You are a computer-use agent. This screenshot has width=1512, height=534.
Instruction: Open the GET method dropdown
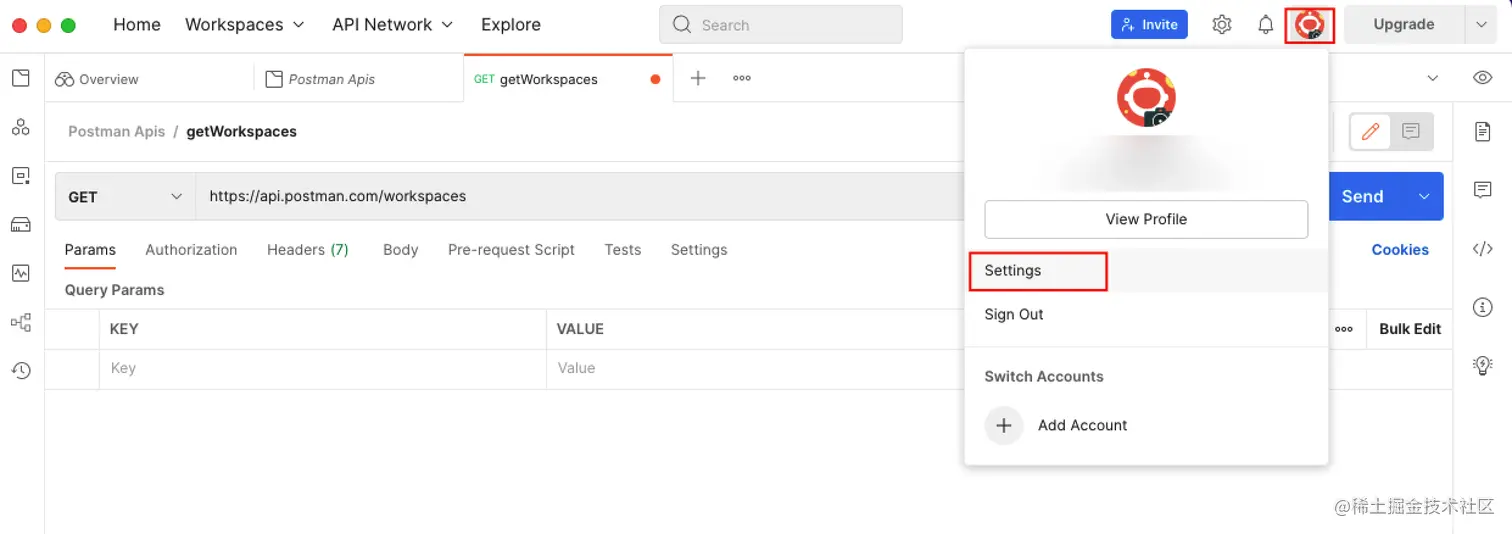[x=125, y=197]
